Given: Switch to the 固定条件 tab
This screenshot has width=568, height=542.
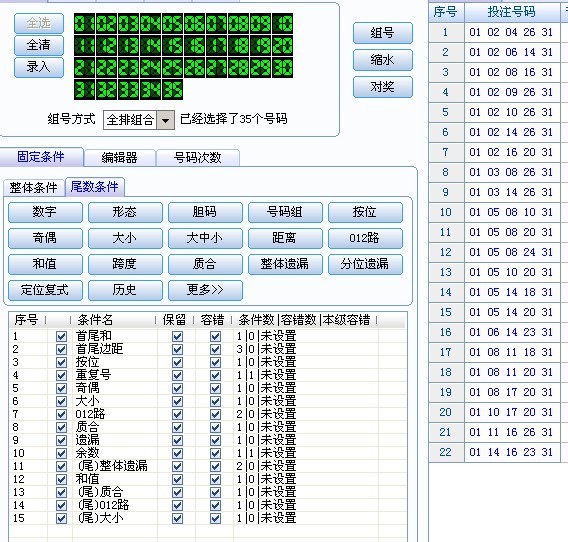Looking at the screenshot, I should coord(41,157).
